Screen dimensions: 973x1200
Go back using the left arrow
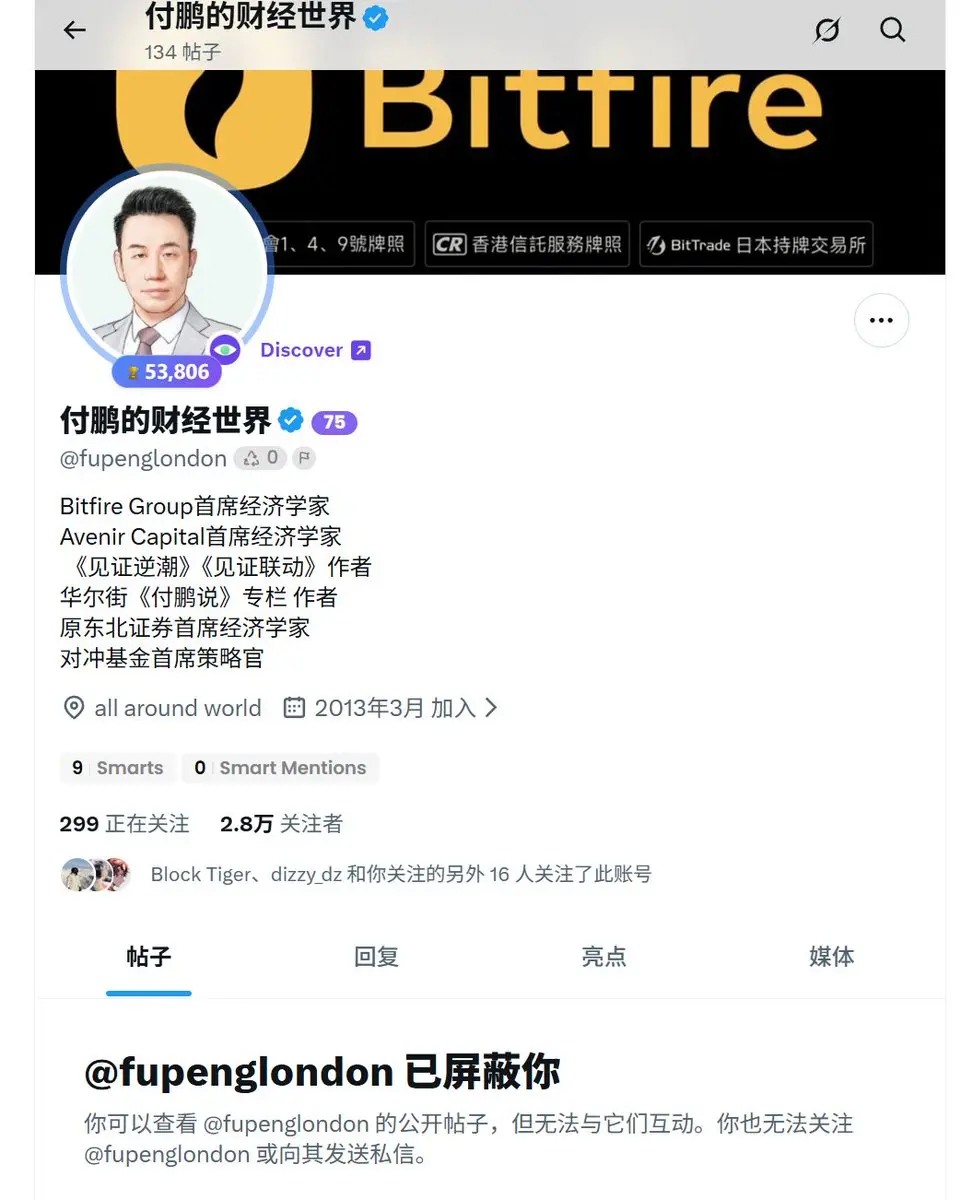point(75,30)
